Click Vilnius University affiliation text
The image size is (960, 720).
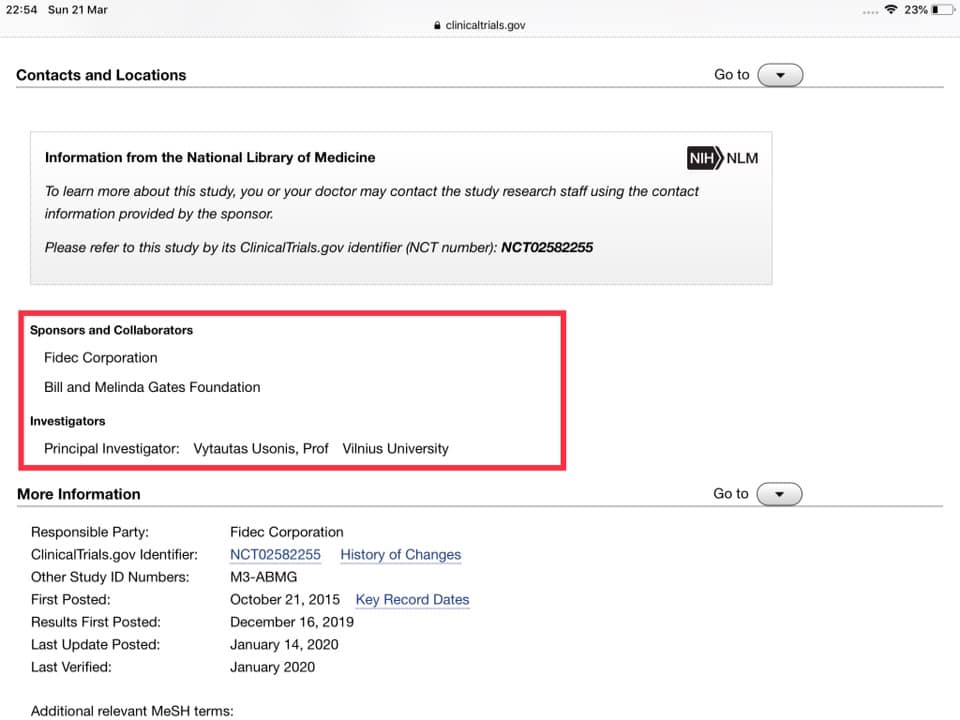tap(396, 449)
